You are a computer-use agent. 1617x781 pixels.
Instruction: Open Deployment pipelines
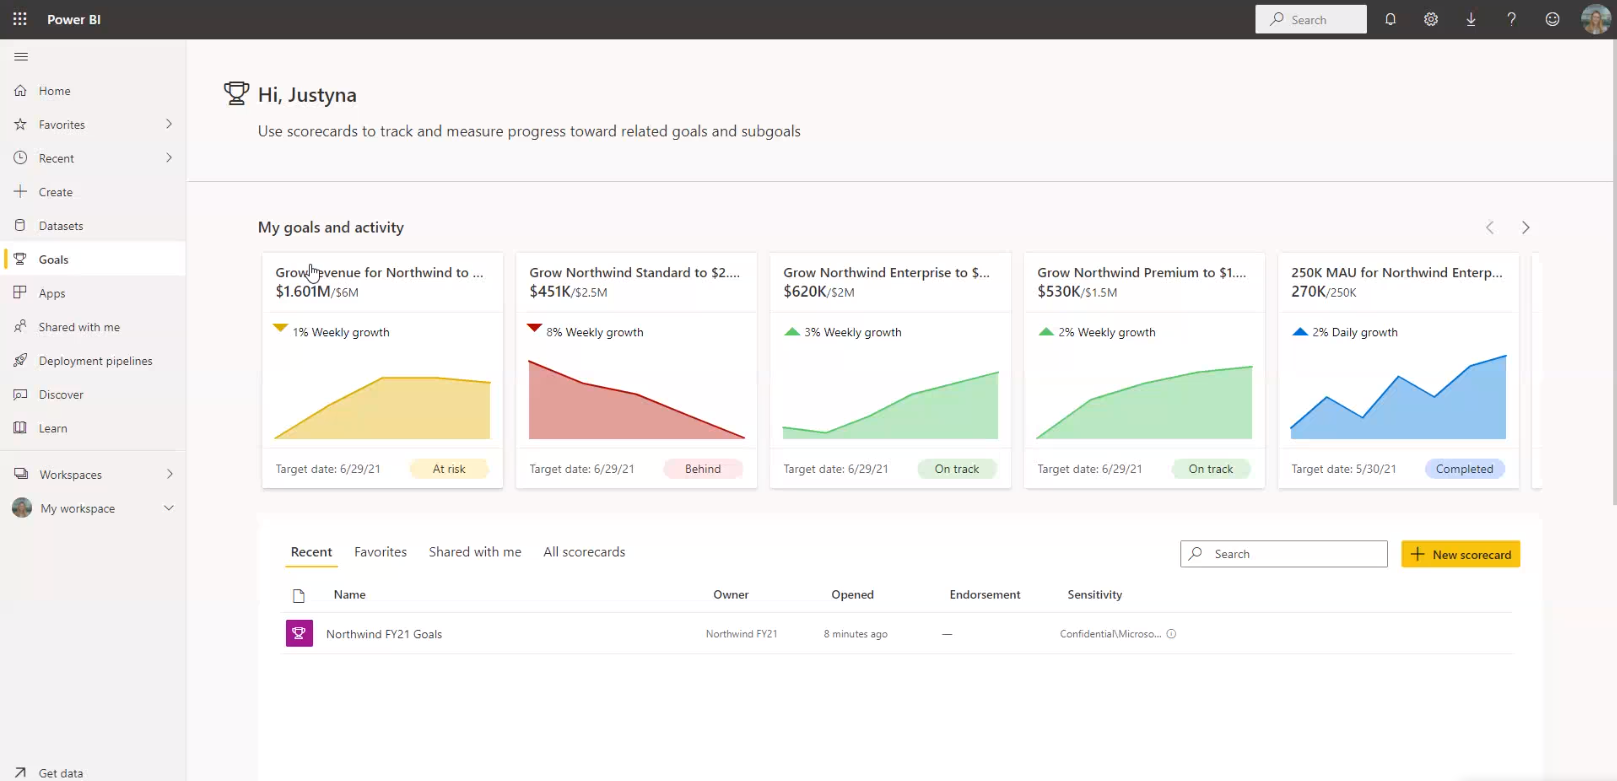(93, 361)
